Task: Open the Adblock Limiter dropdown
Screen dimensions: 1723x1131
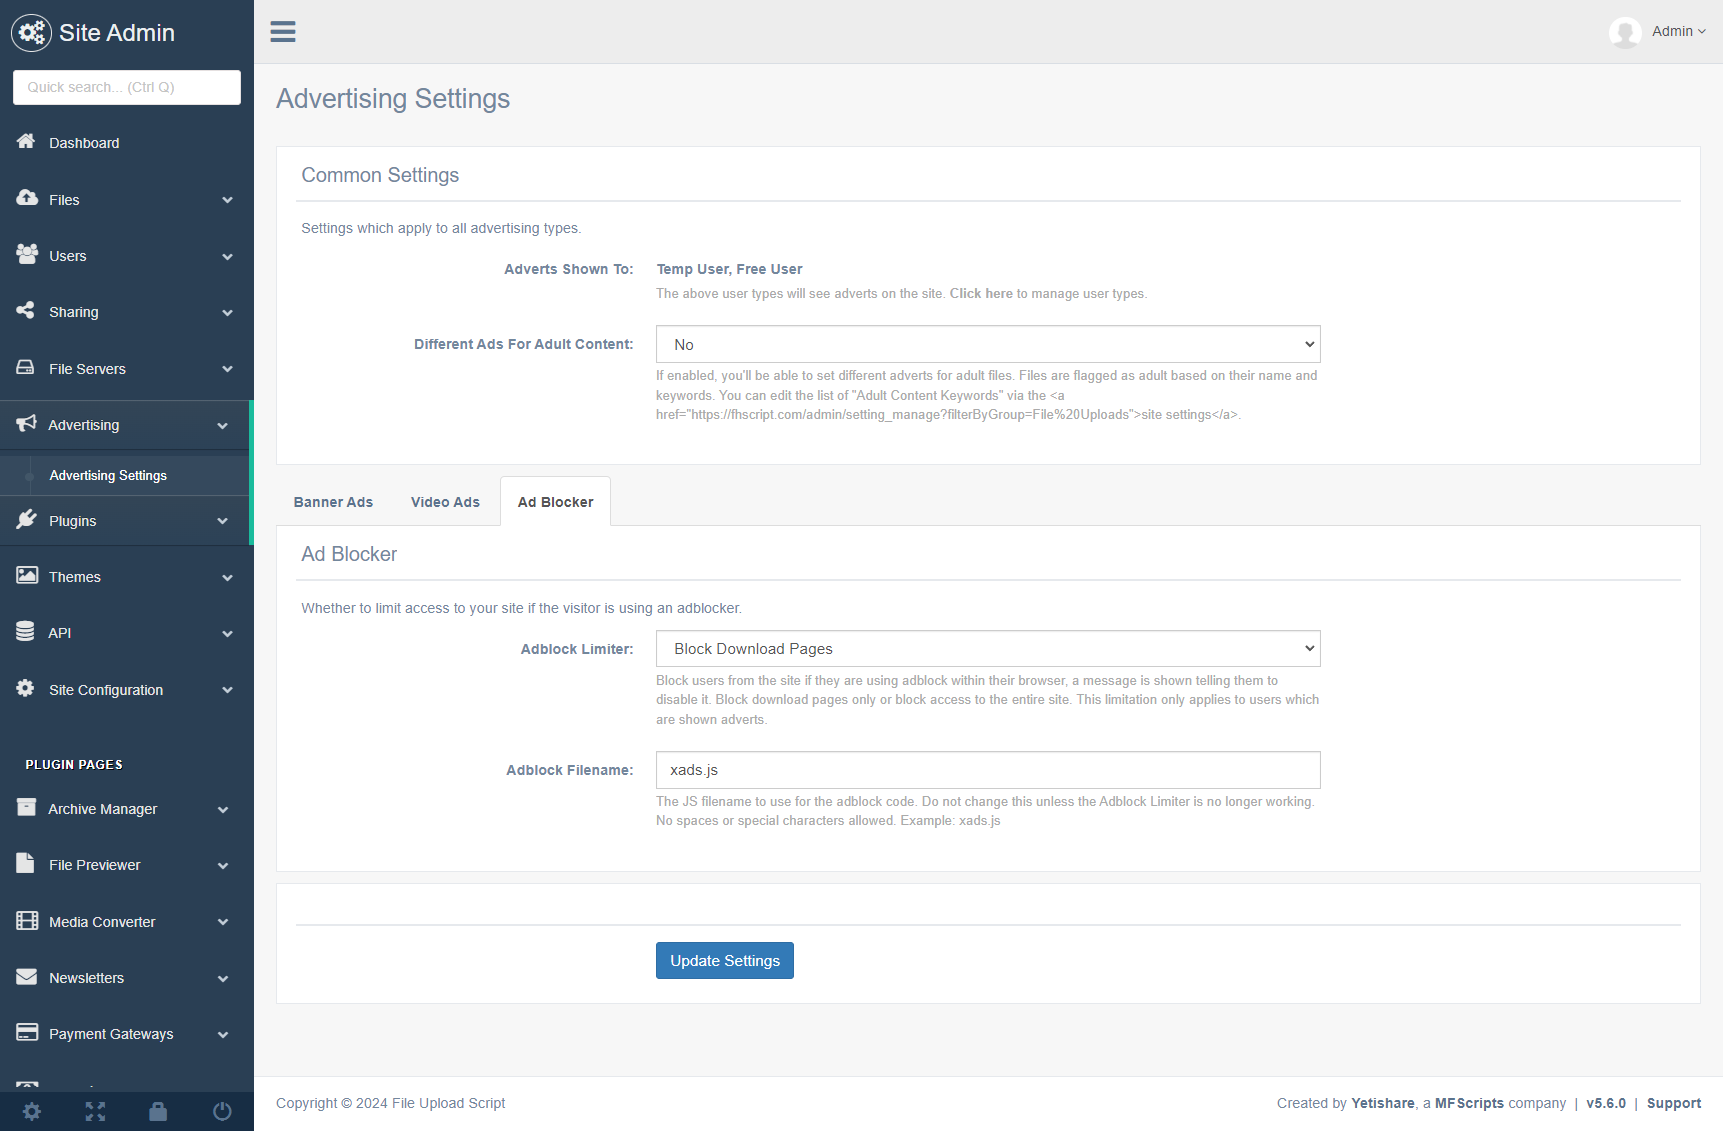Action: pyautogui.click(x=987, y=649)
